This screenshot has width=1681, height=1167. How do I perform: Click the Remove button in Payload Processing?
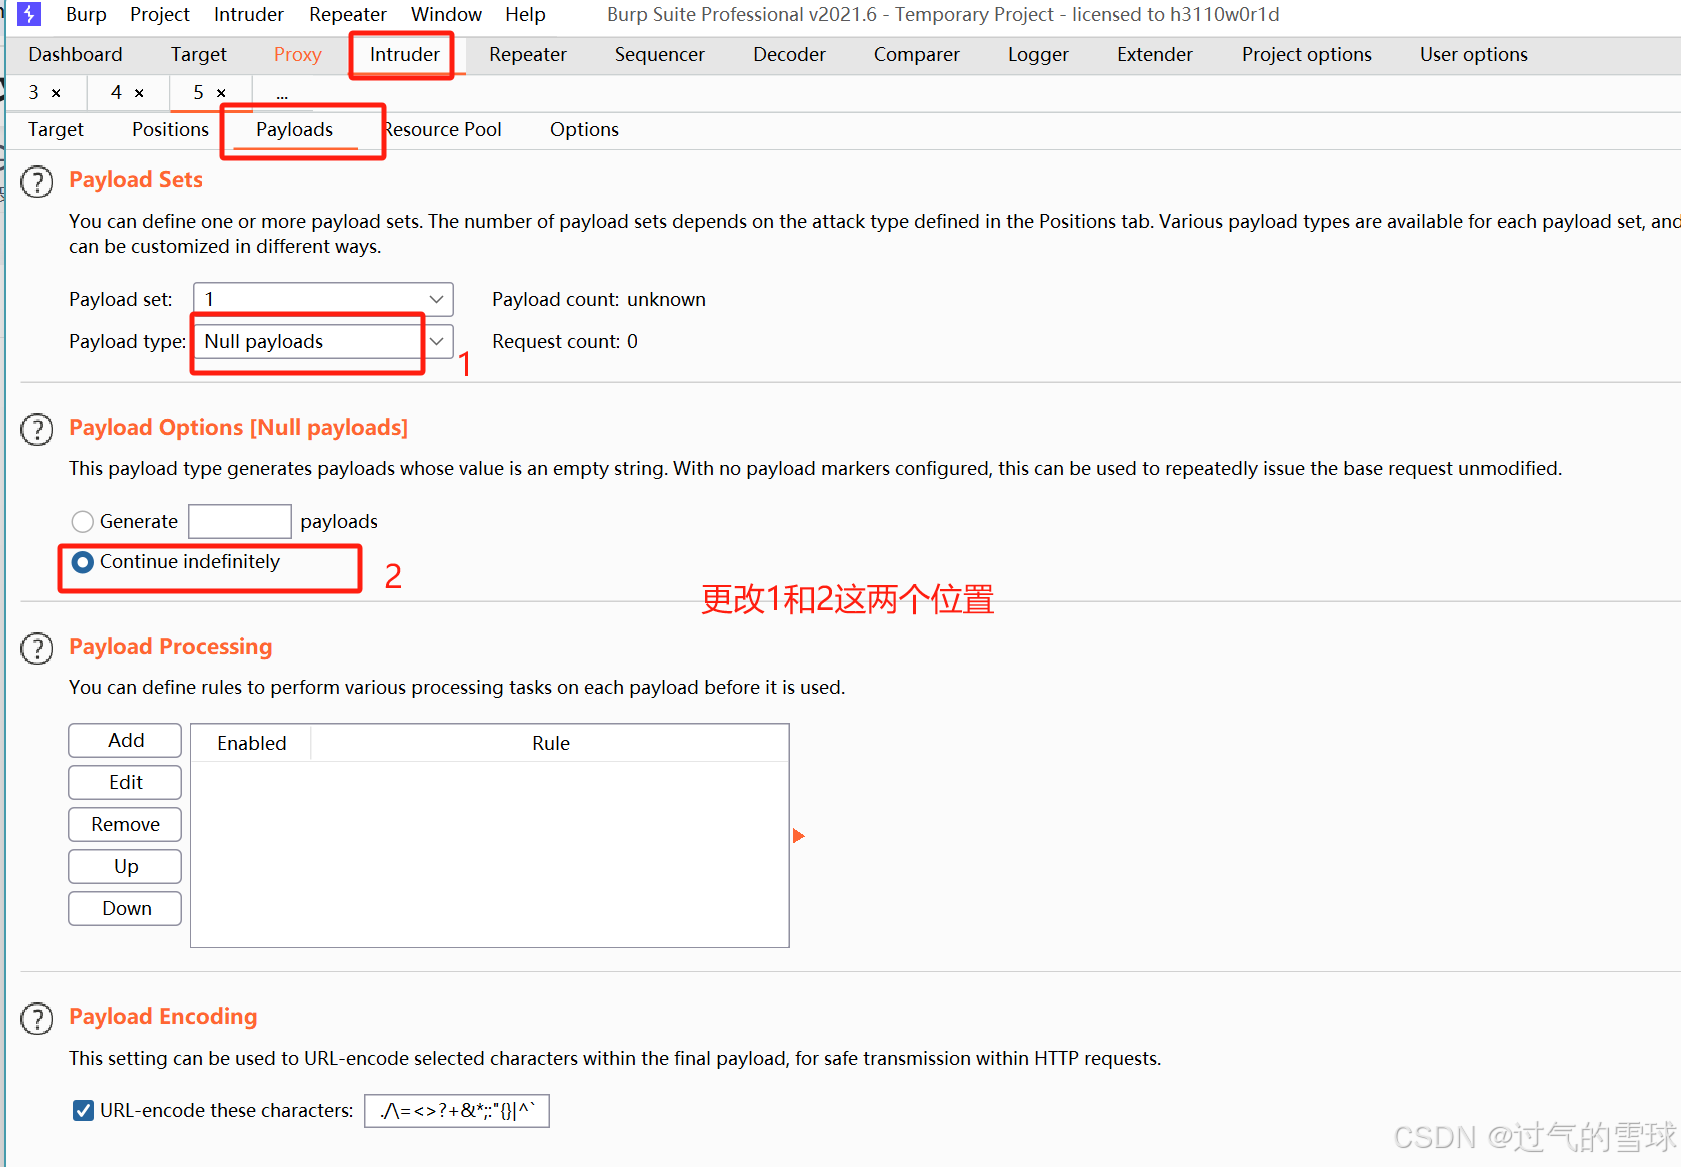click(124, 824)
